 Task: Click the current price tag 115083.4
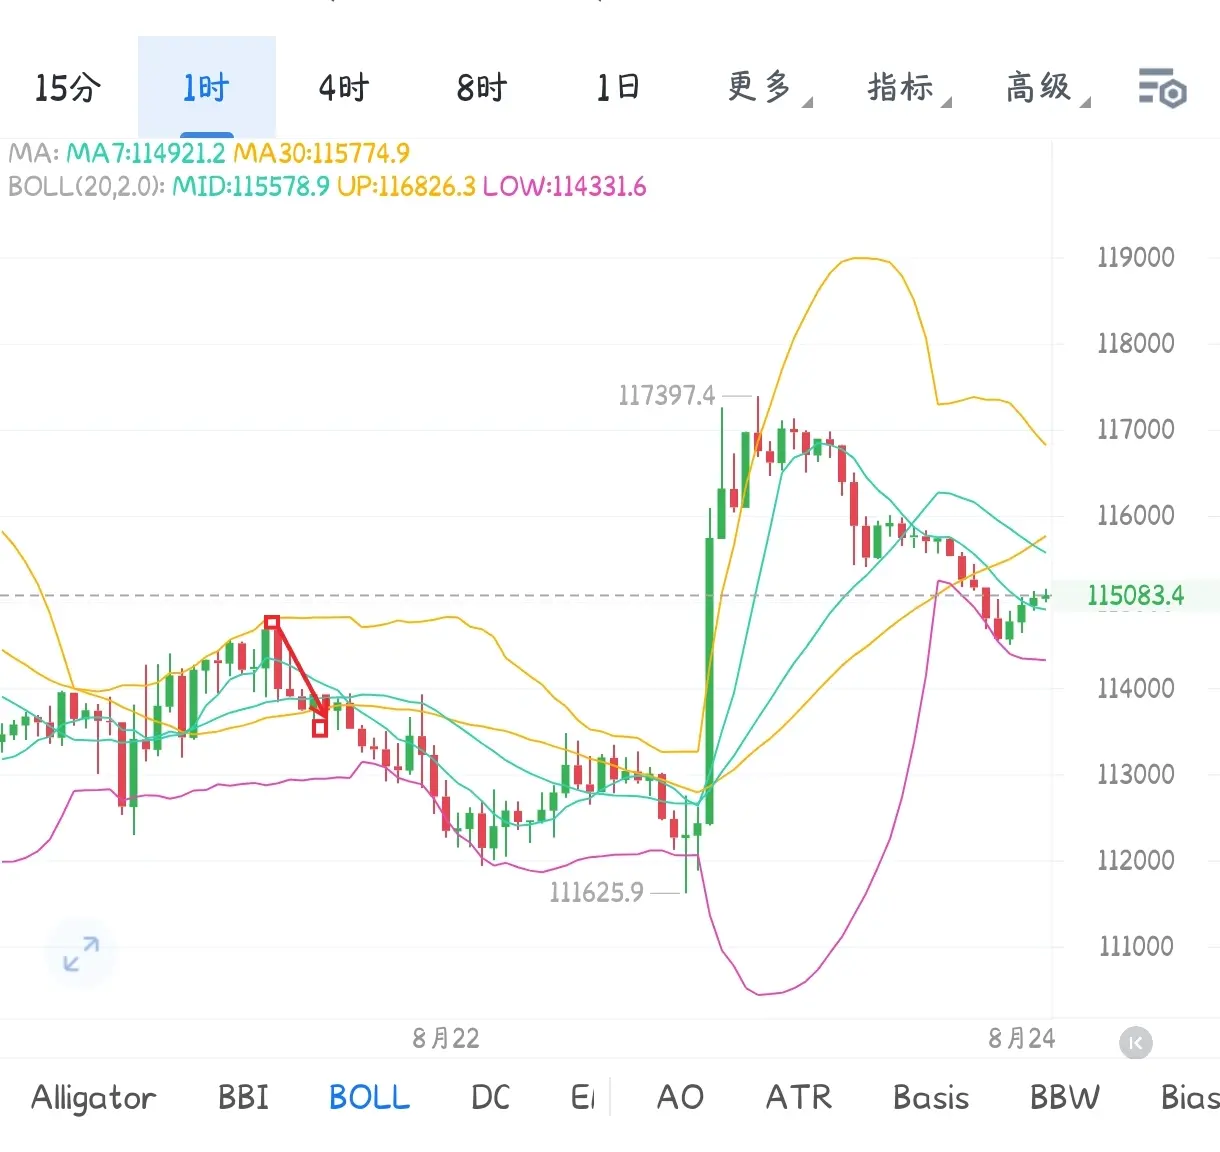coord(1136,596)
